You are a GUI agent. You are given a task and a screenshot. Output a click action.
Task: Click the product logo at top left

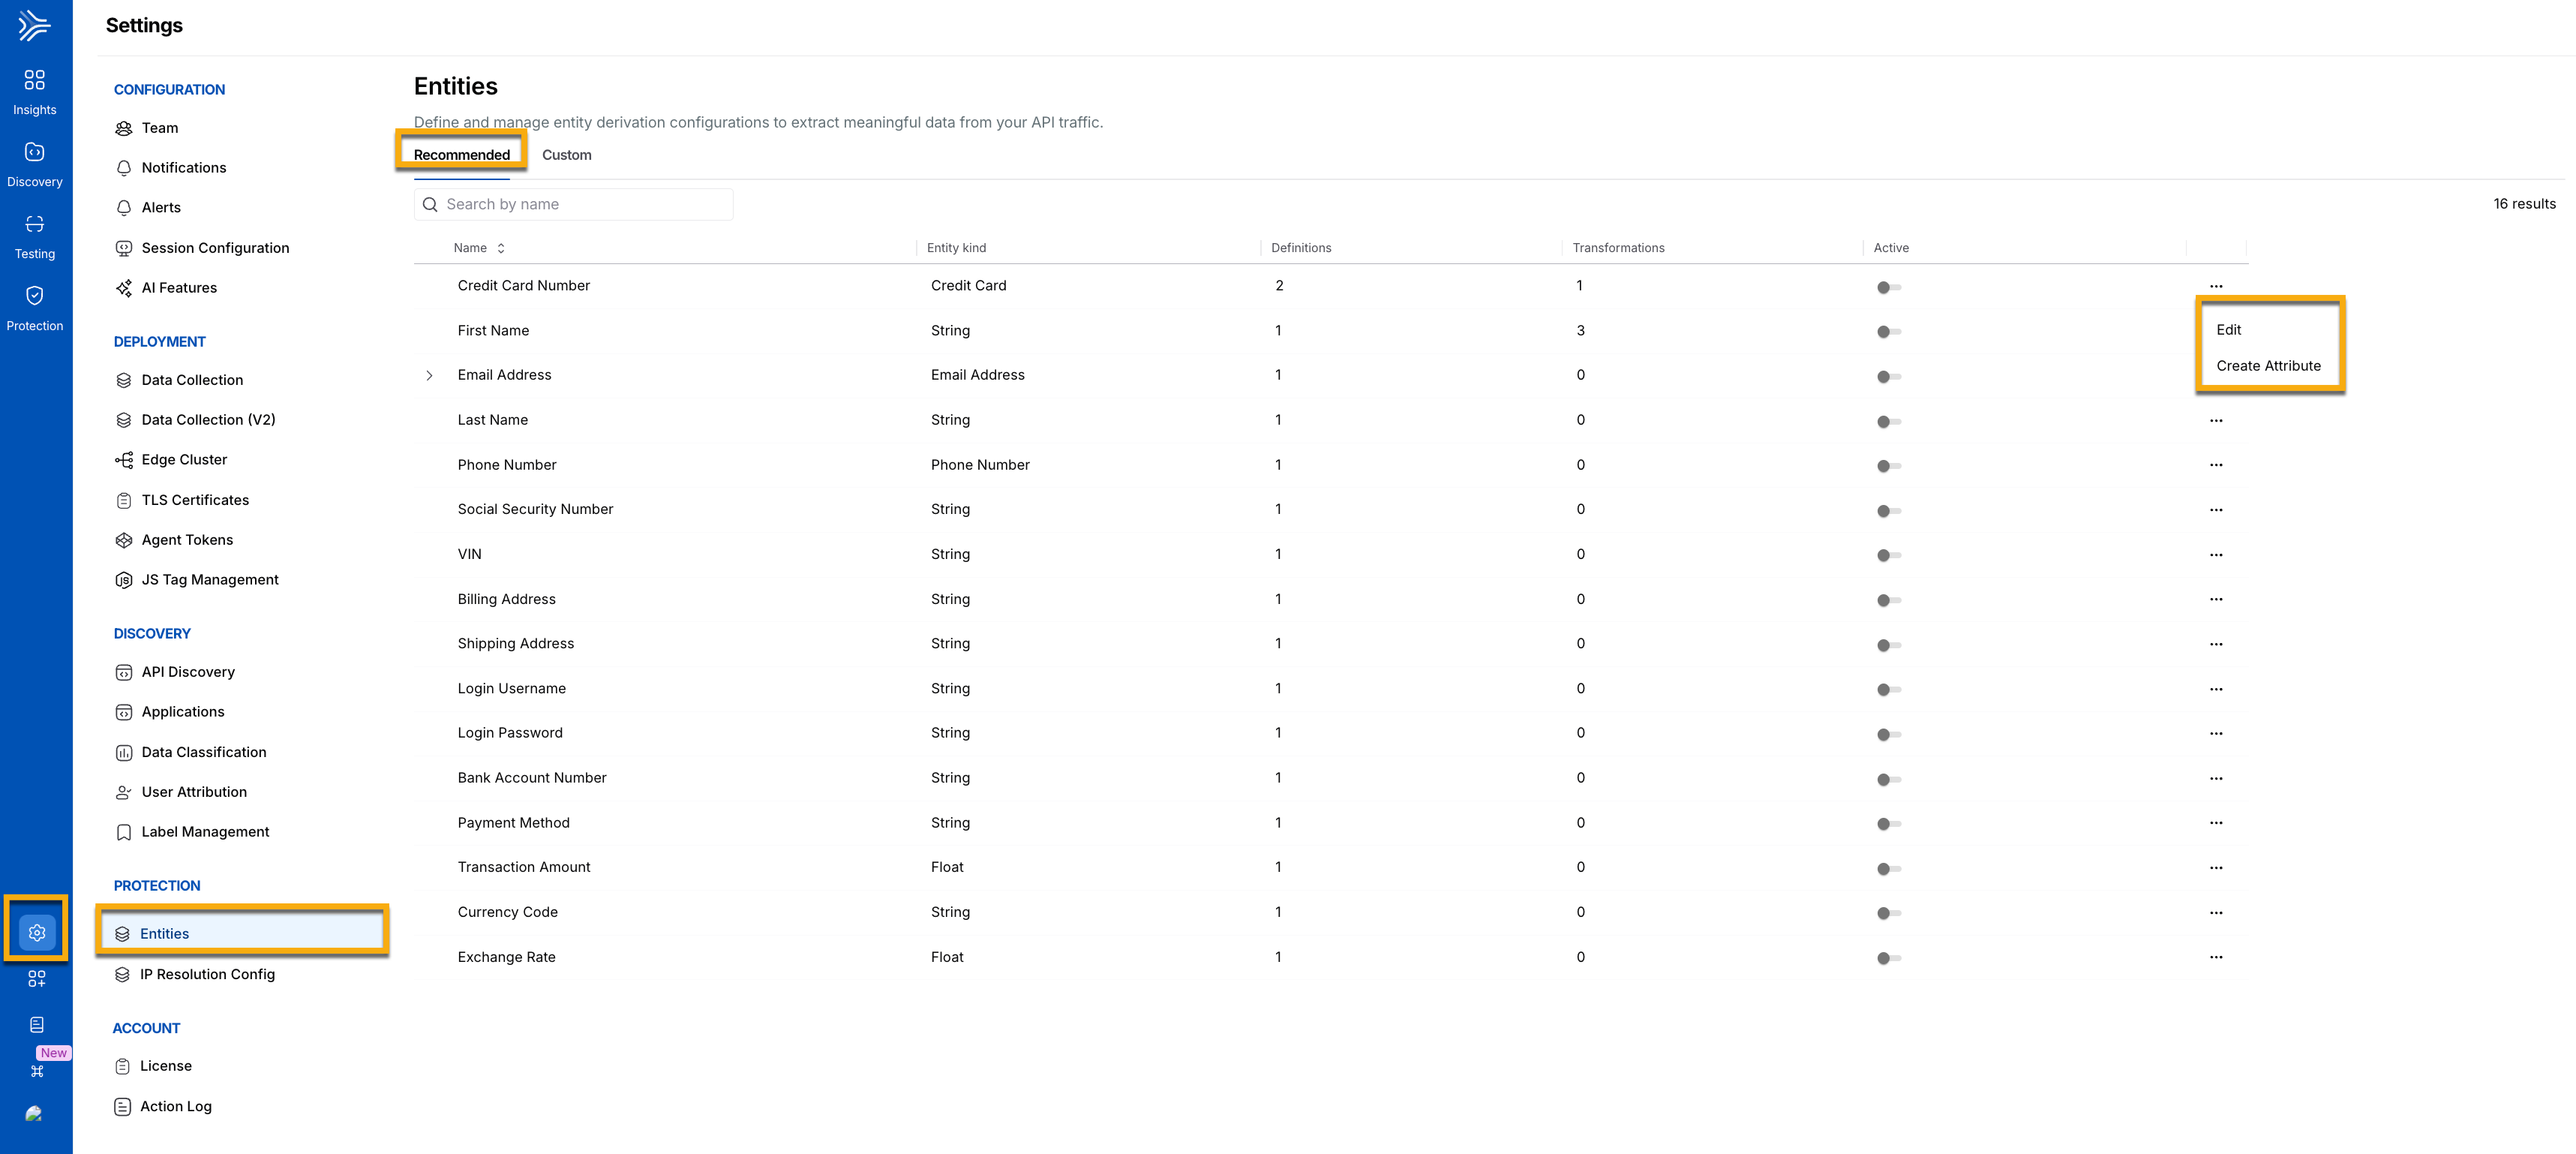[x=34, y=25]
